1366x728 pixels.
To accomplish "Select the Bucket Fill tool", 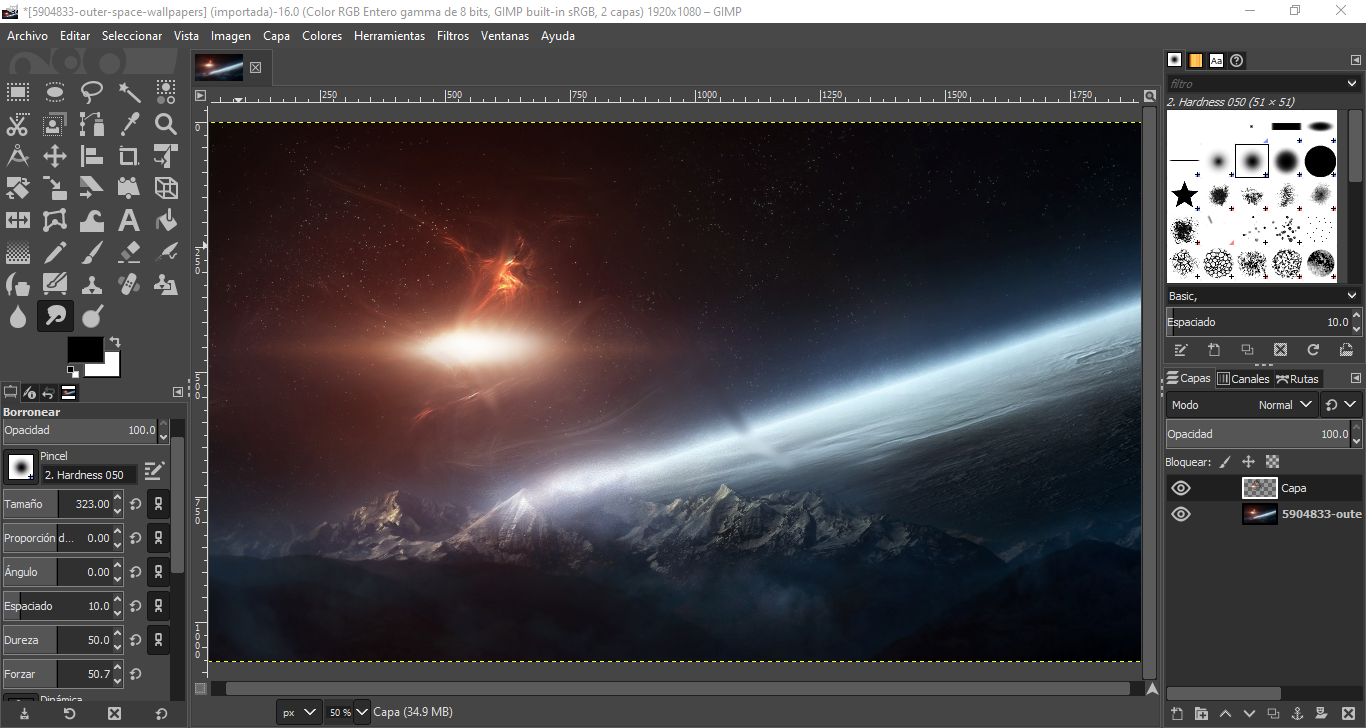I will coord(166,220).
